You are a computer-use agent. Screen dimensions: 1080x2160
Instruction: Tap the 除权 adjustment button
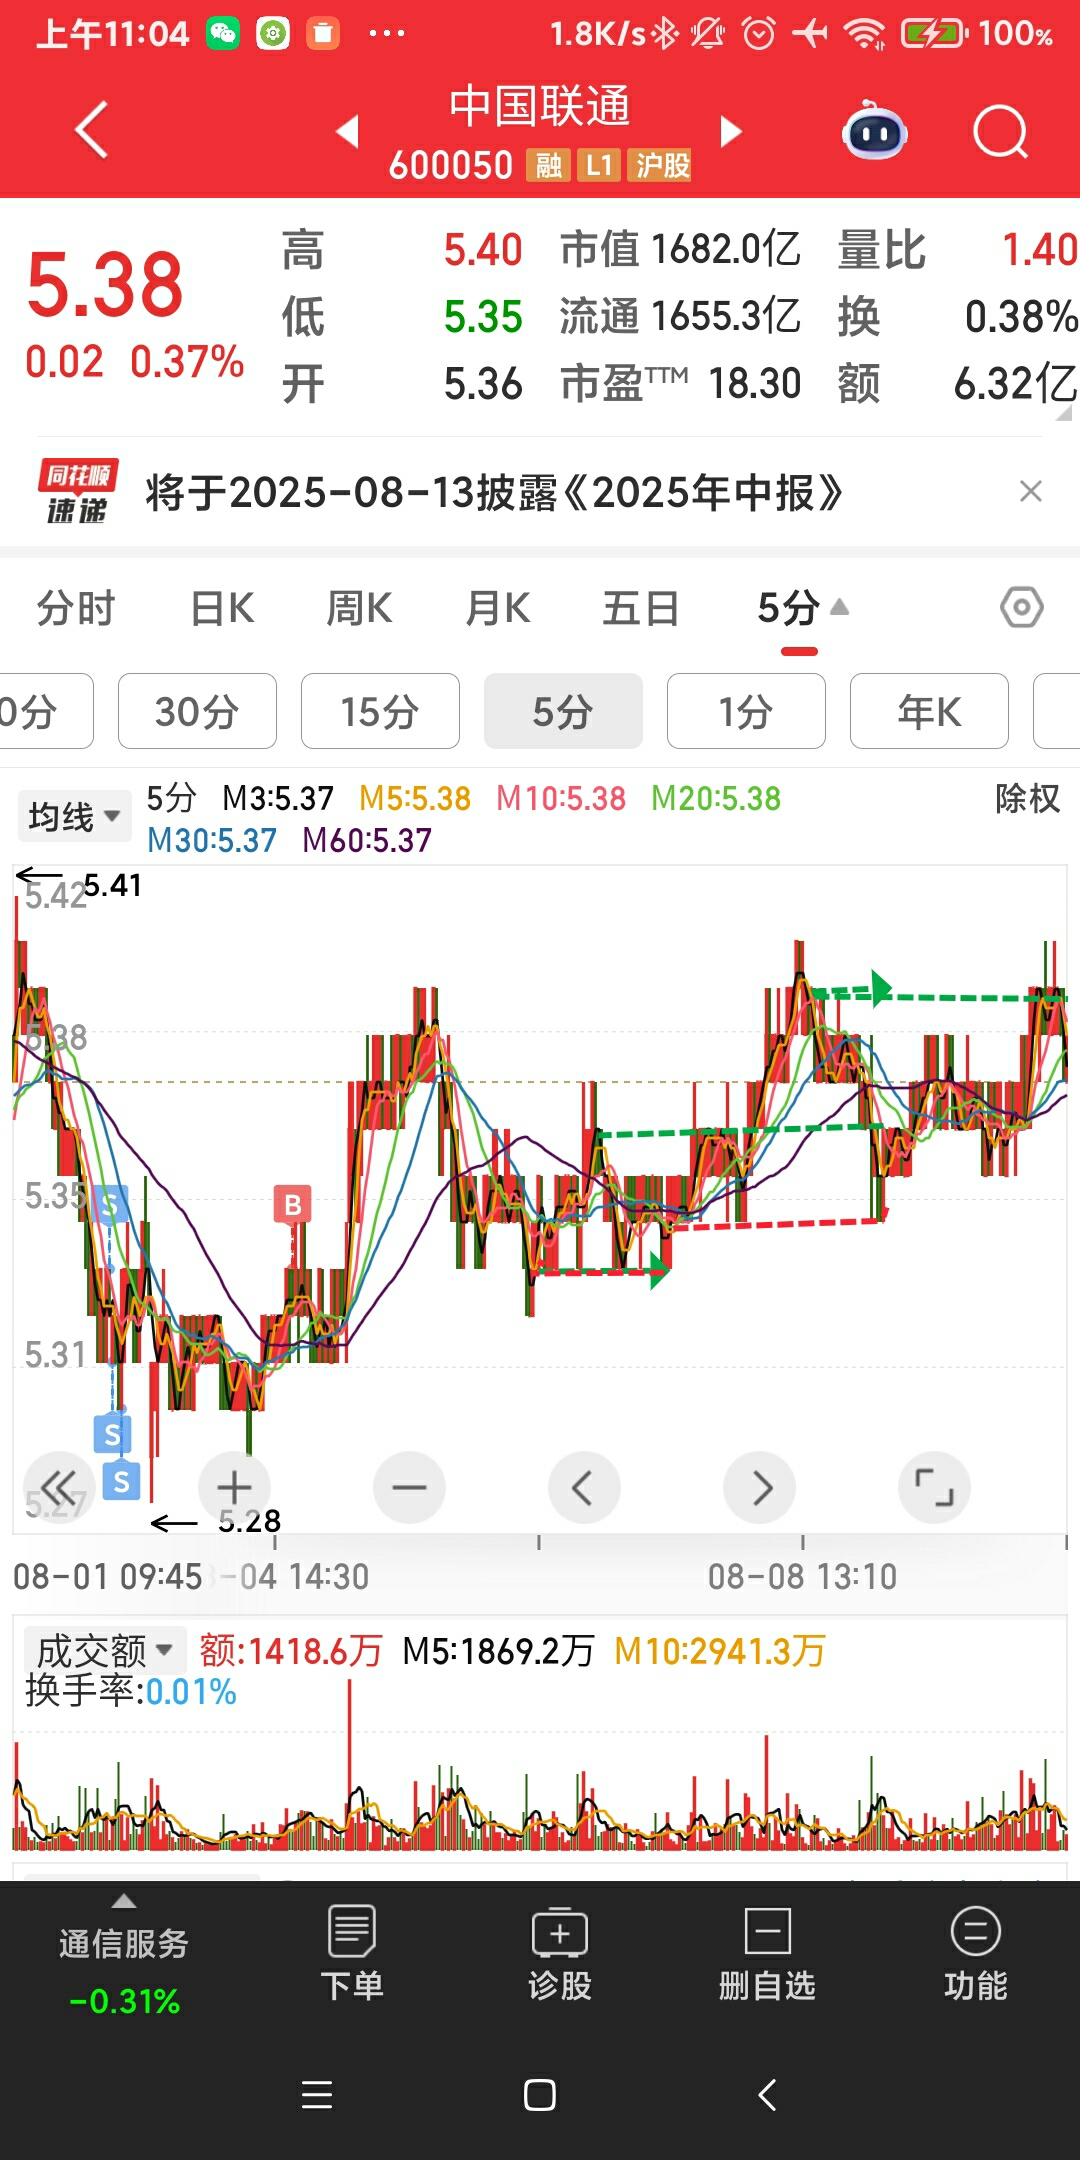1027,798
